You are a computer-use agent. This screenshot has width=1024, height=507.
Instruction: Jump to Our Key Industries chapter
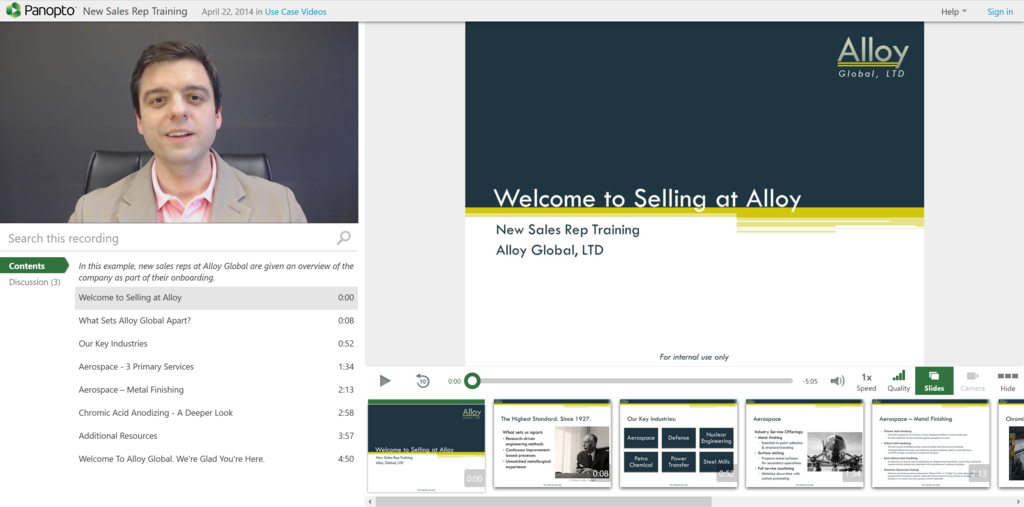click(x=113, y=344)
